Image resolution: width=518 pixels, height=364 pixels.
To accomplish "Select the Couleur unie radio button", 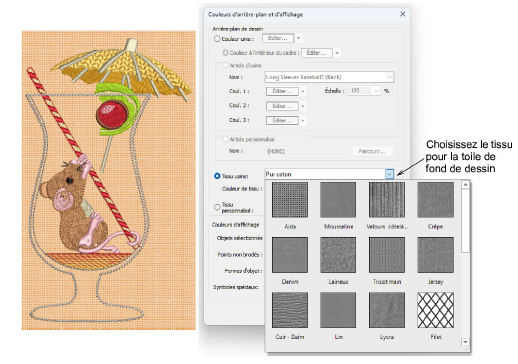I will pos(217,39).
